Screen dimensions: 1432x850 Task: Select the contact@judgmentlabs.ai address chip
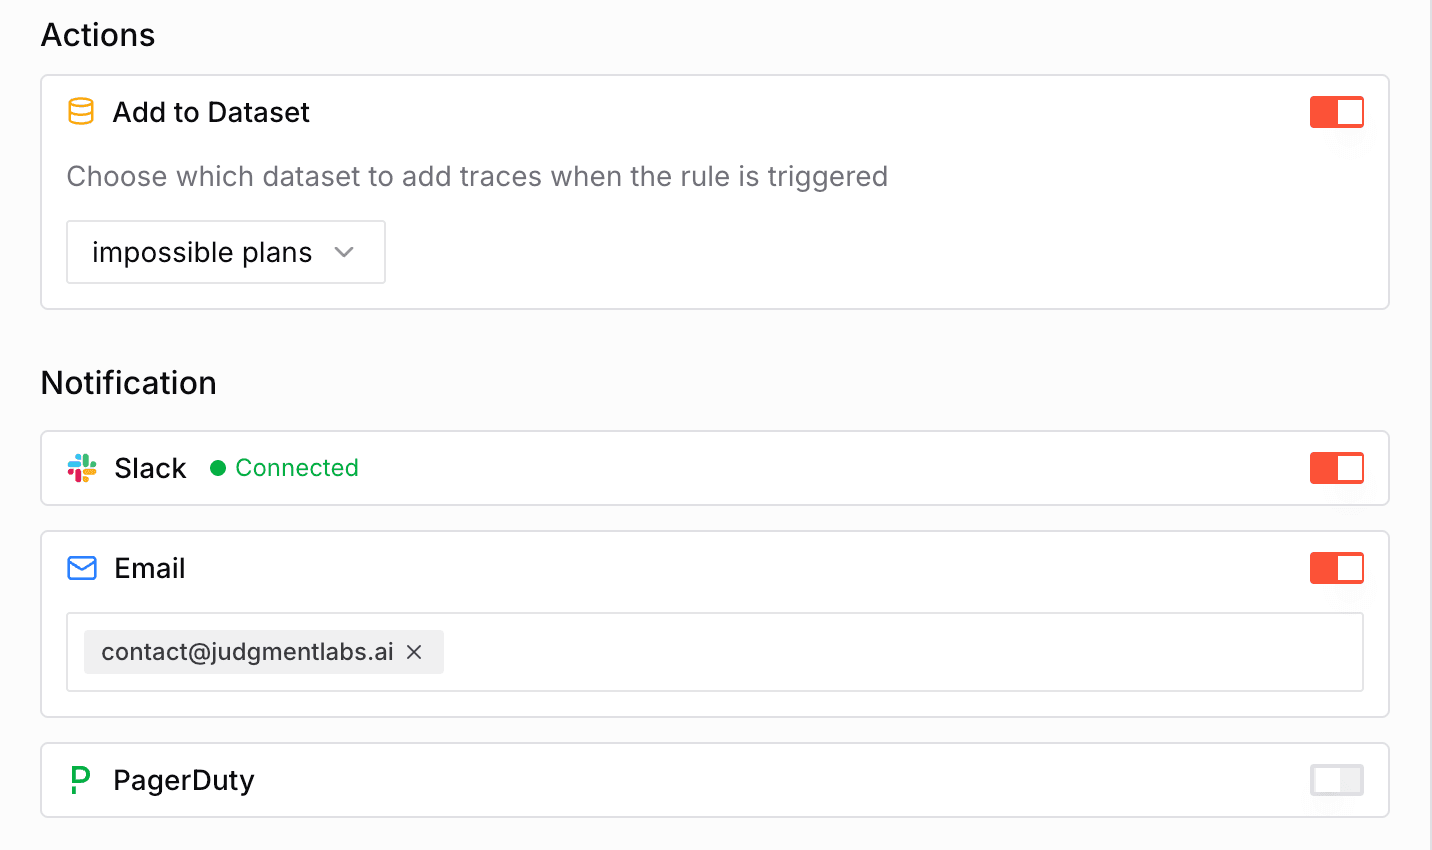pyautogui.click(x=247, y=652)
